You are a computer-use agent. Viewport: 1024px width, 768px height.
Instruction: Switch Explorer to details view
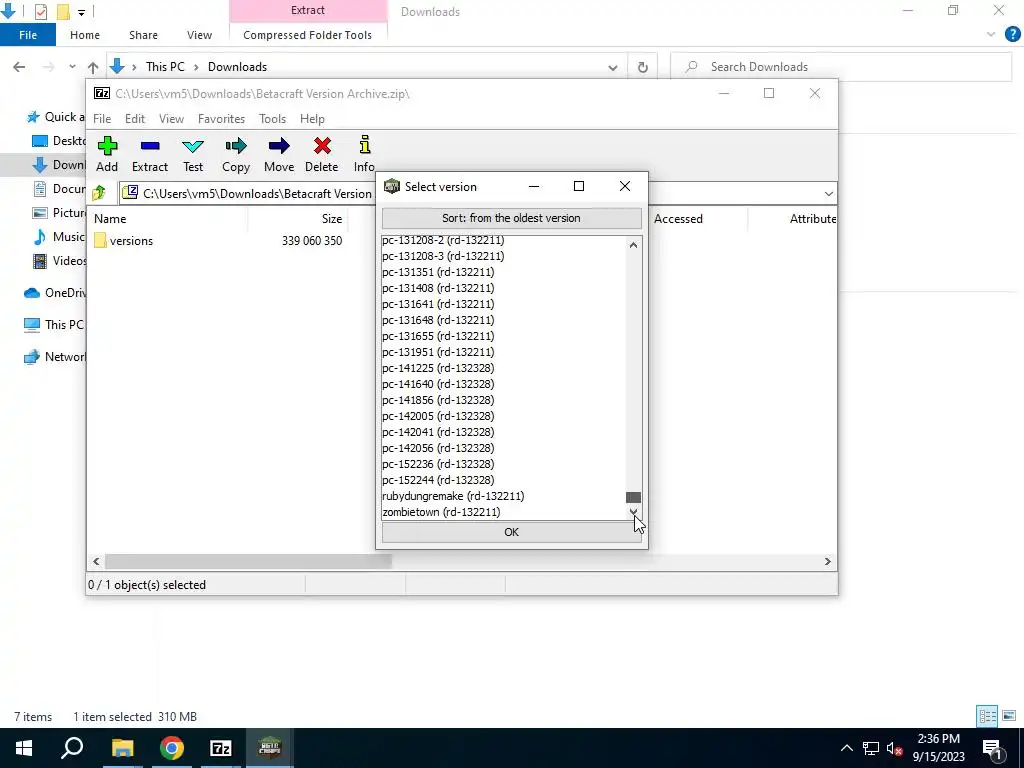[987, 716]
